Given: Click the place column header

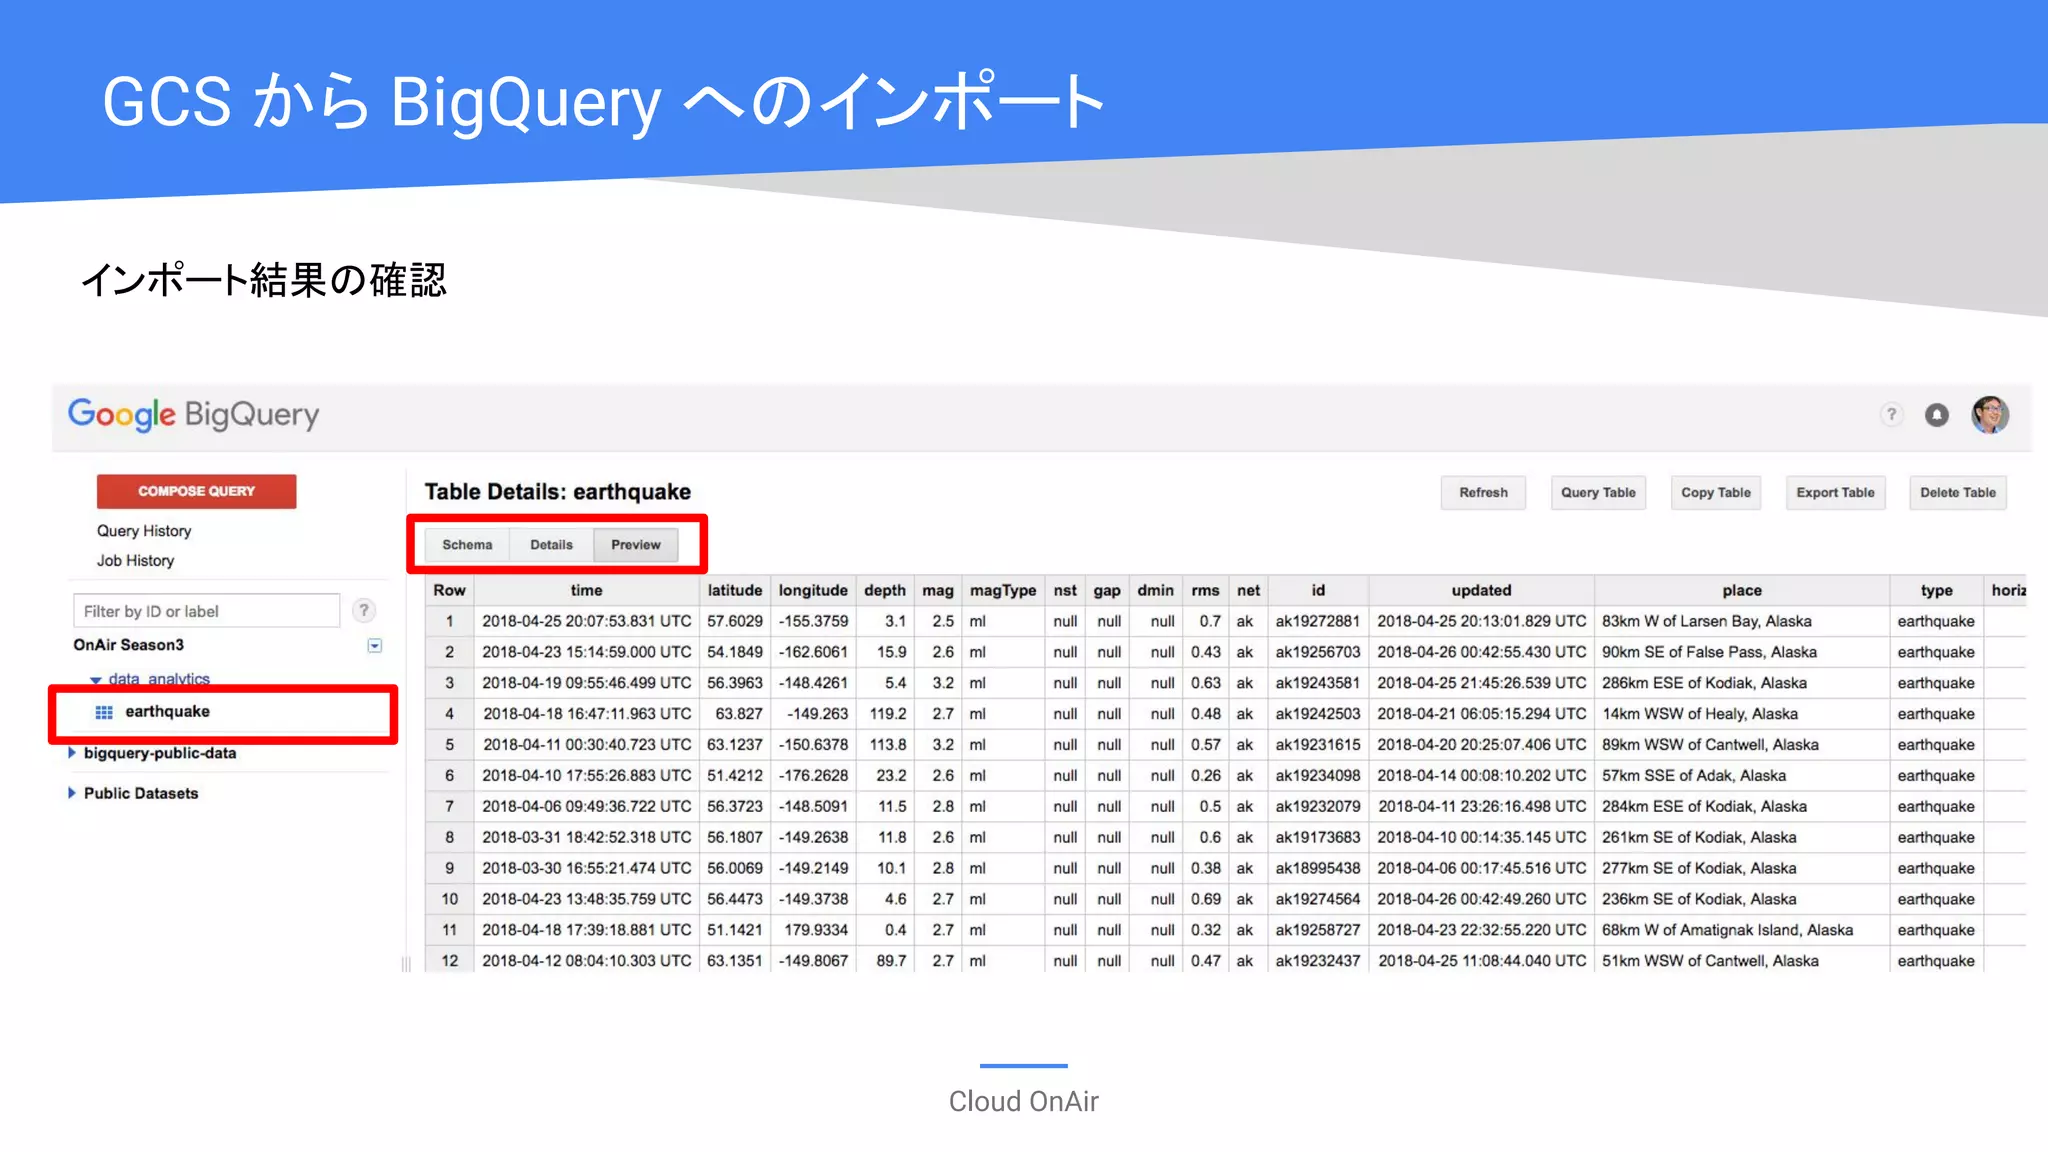Looking at the screenshot, I should pyautogui.click(x=1742, y=590).
